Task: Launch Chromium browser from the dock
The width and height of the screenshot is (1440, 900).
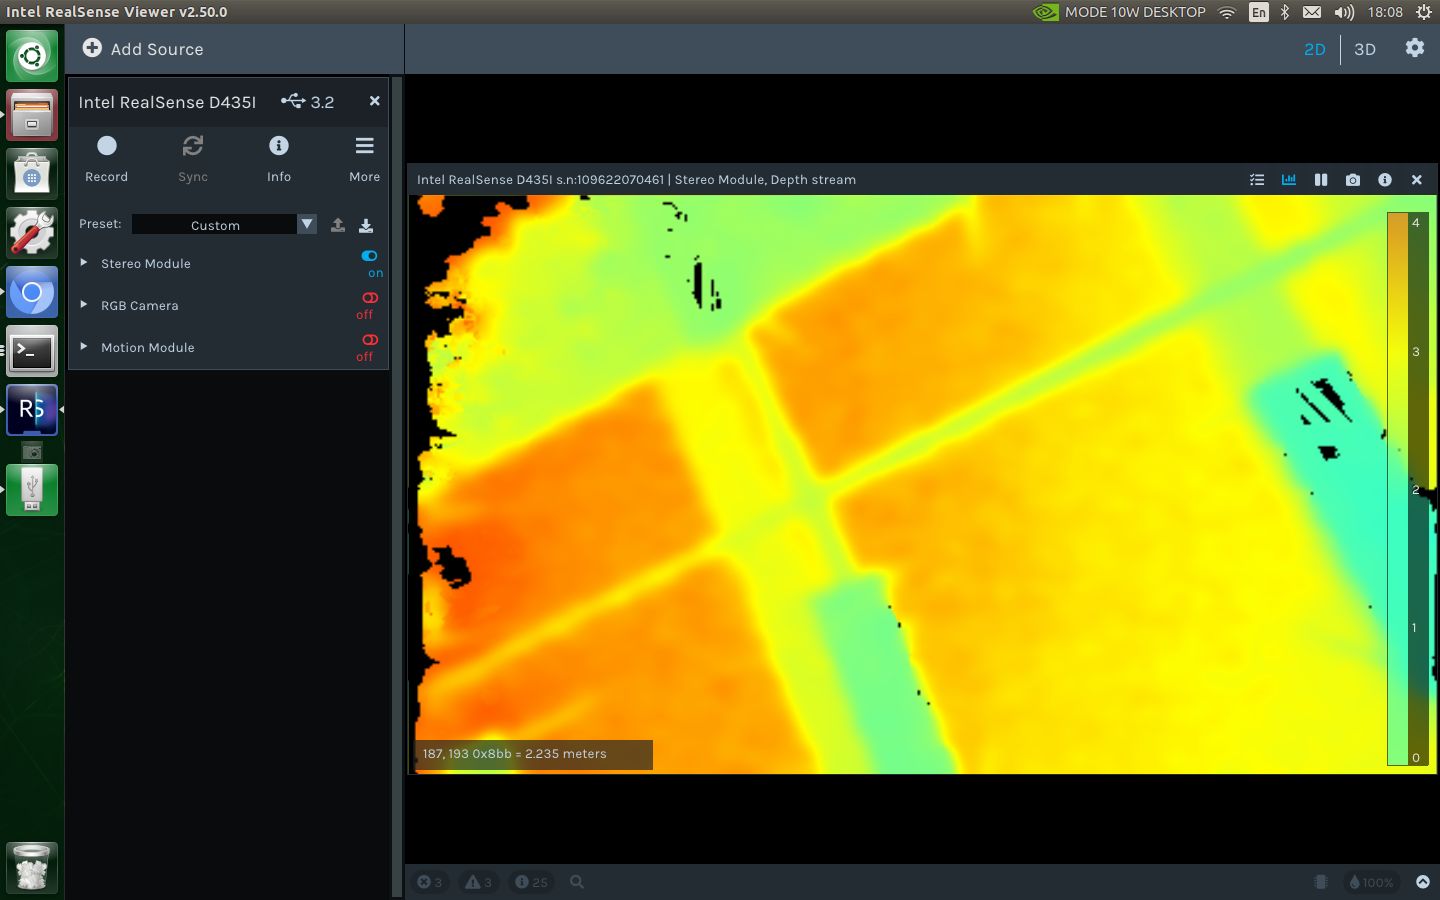Action: click(32, 292)
